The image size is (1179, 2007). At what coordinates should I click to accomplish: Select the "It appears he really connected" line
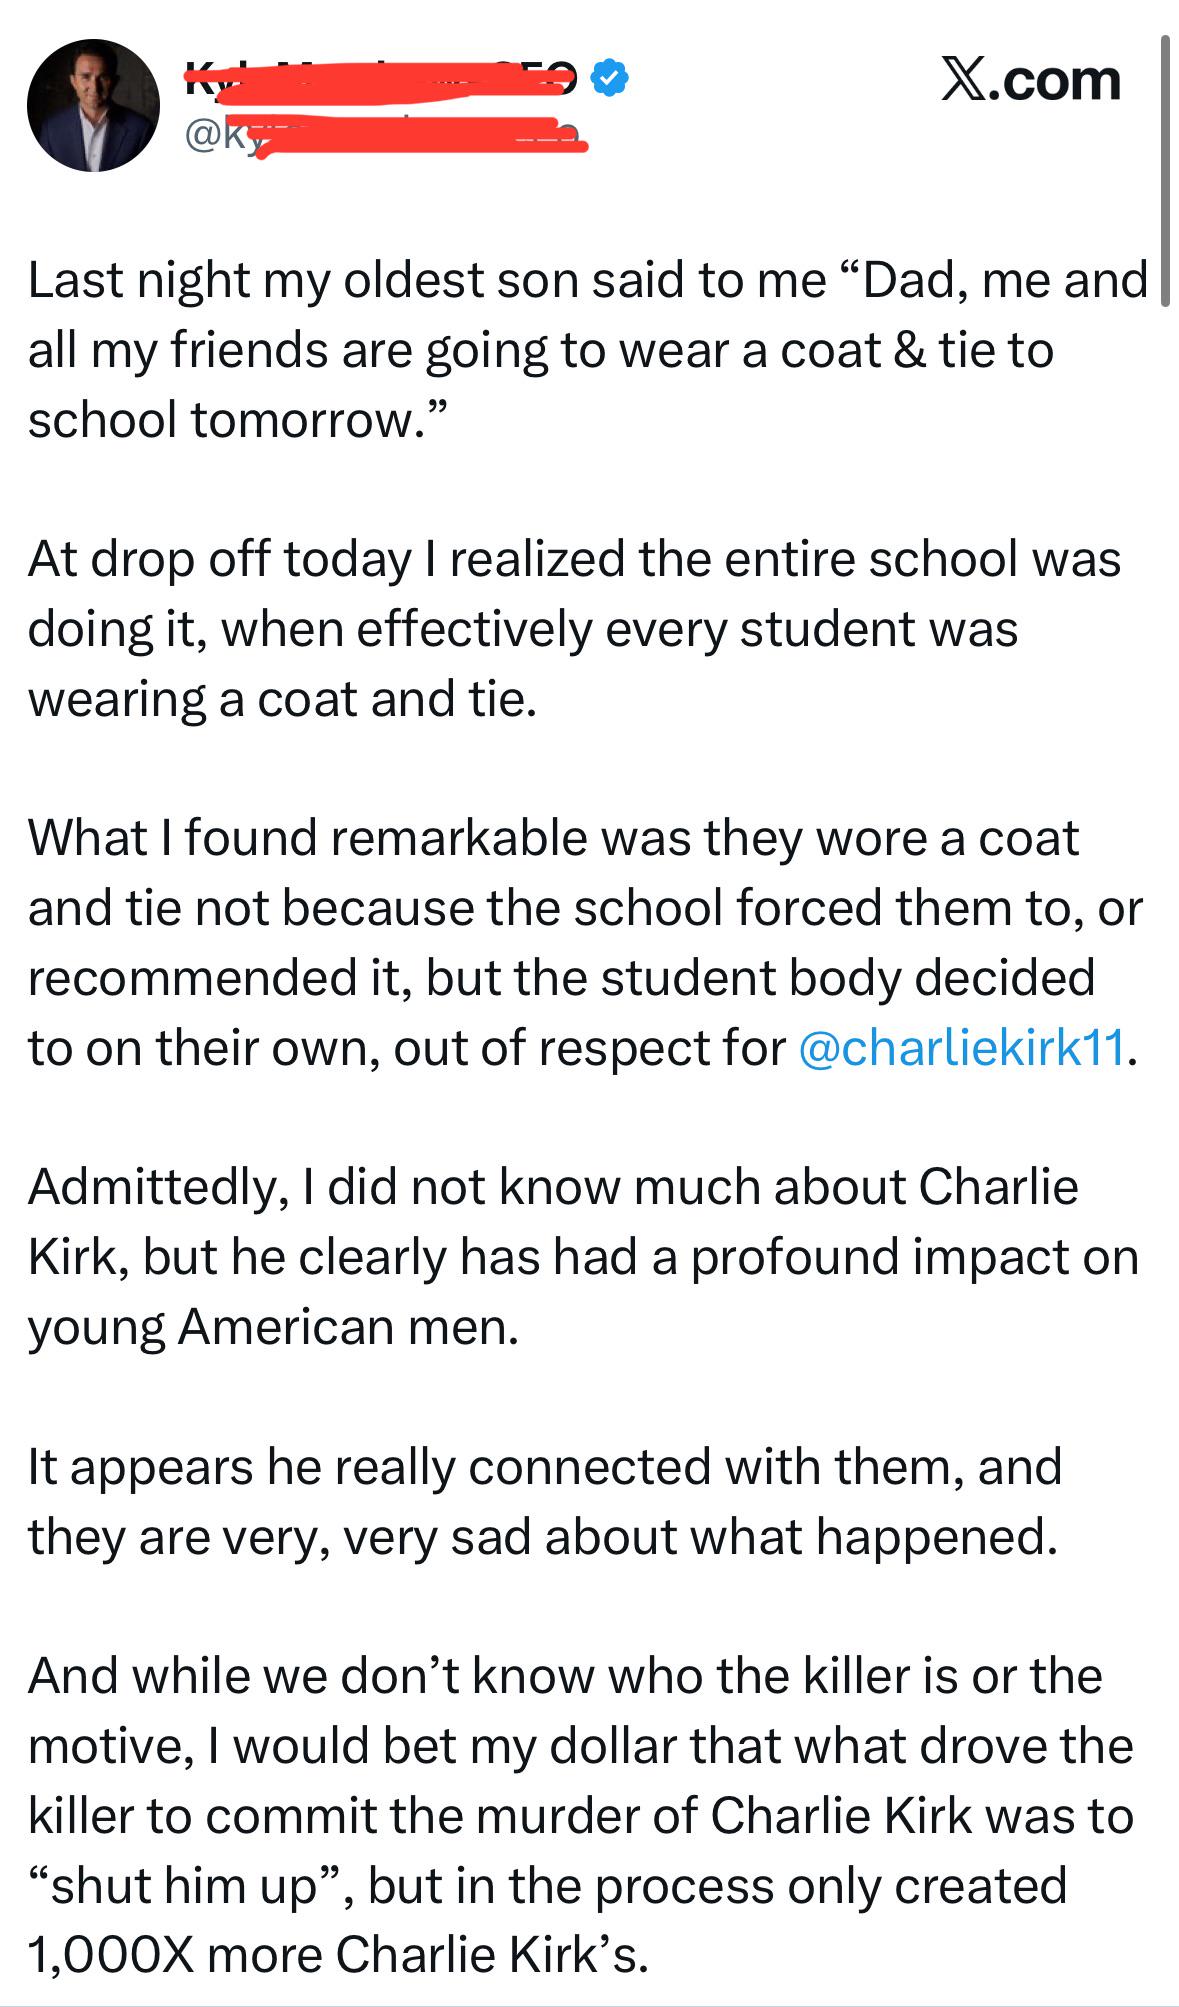(x=545, y=1467)
